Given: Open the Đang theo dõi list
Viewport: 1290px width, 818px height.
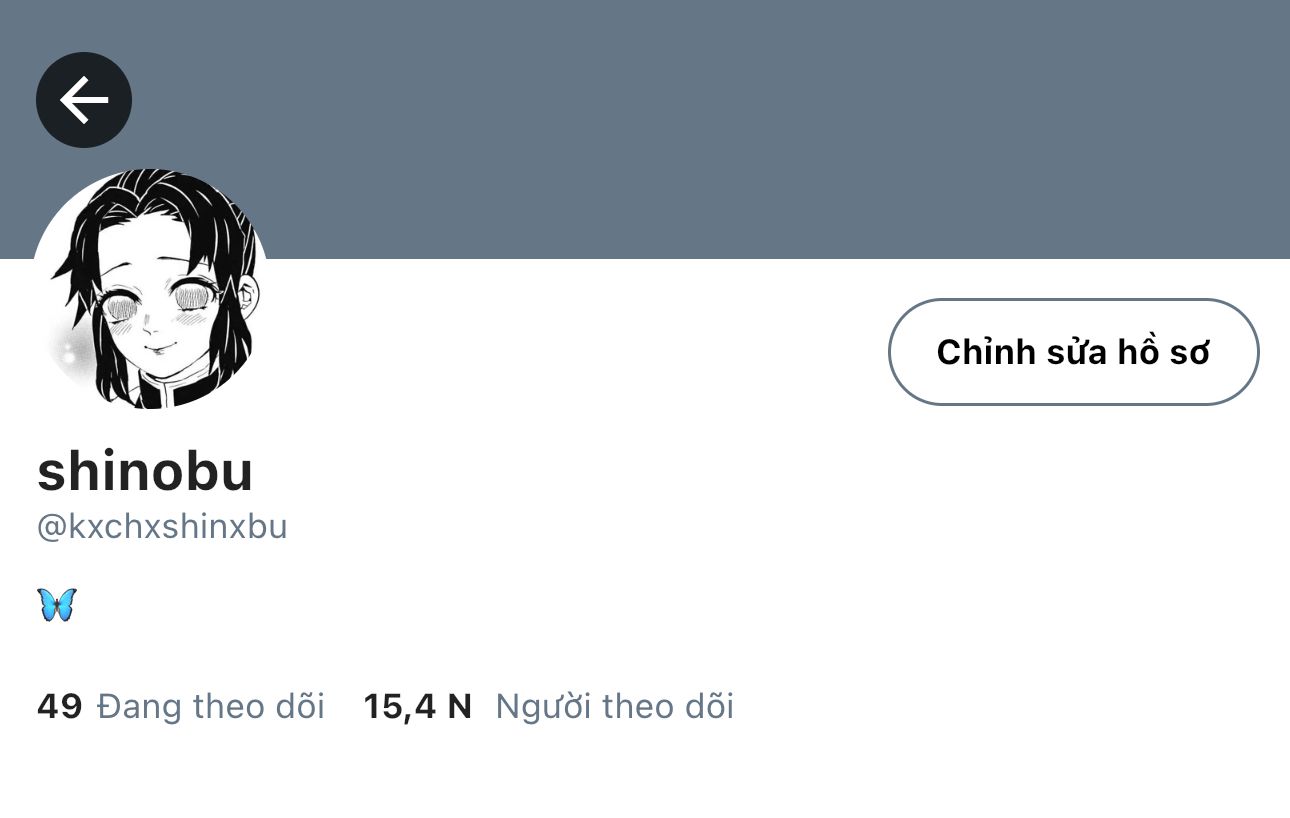Looking at the screenshot, I should click(x=211, y=707).
